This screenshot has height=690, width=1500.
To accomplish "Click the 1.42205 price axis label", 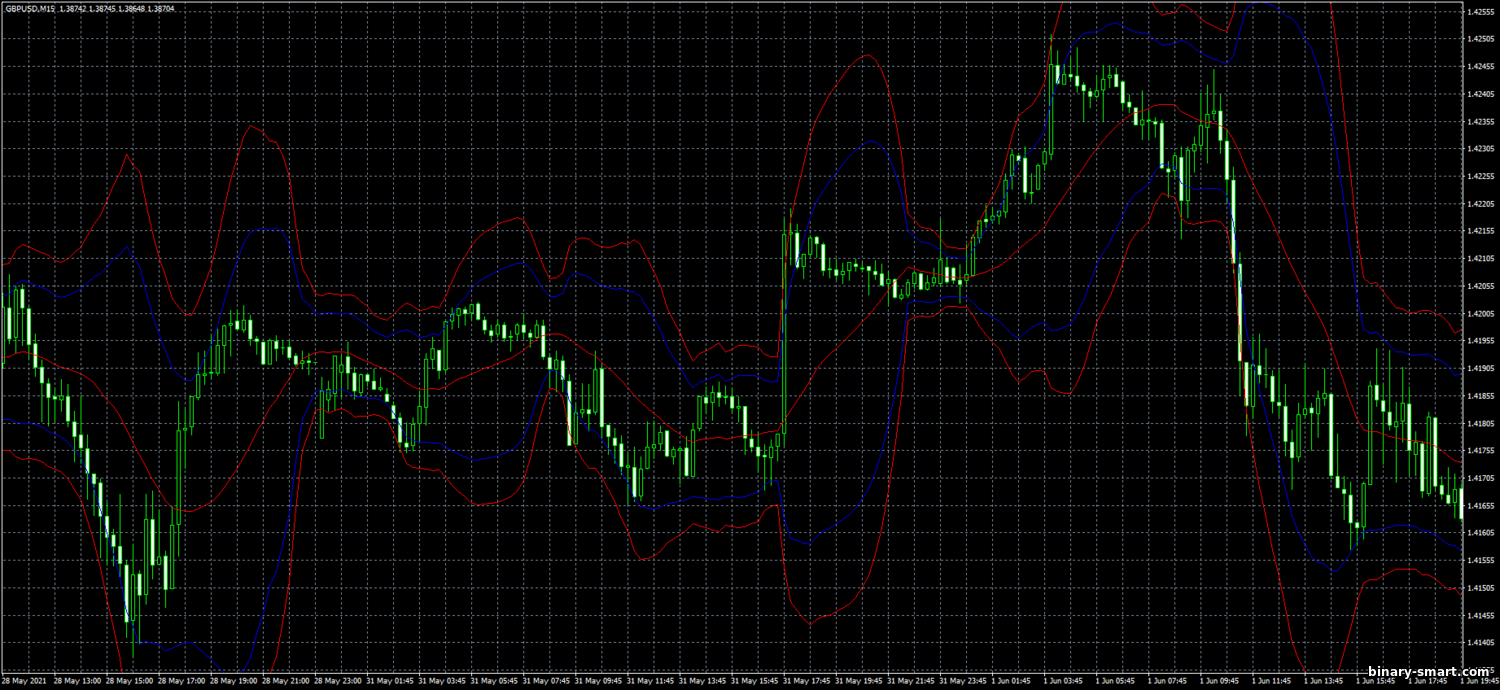I will click(x=1480, y=204).
